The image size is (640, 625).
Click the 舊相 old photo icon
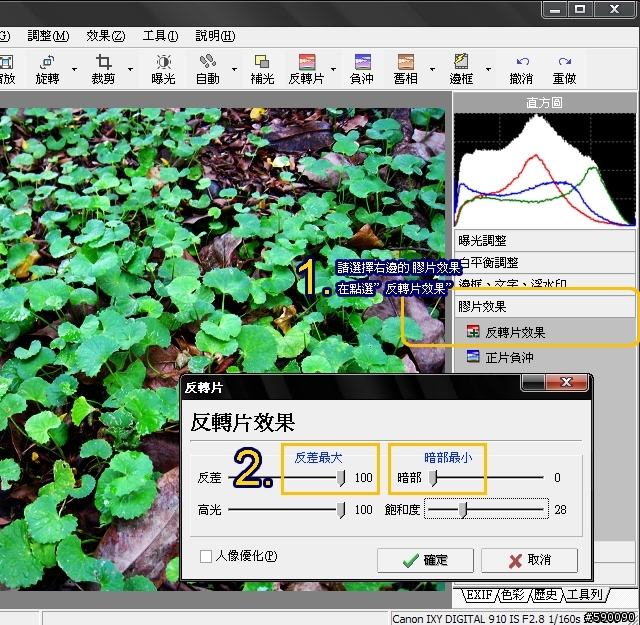pyautogui.click(x=406, y=62)
